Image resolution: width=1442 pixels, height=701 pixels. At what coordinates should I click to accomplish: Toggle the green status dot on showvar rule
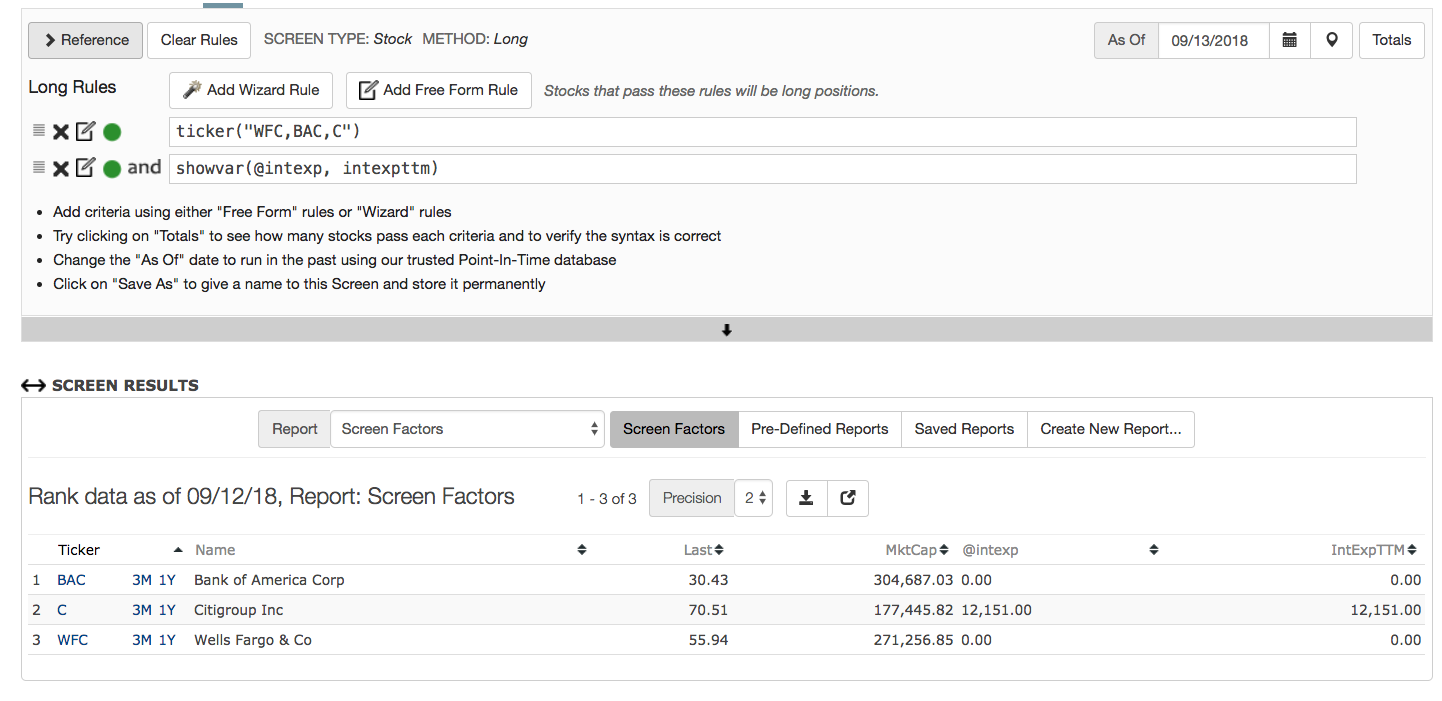(112, 169)
